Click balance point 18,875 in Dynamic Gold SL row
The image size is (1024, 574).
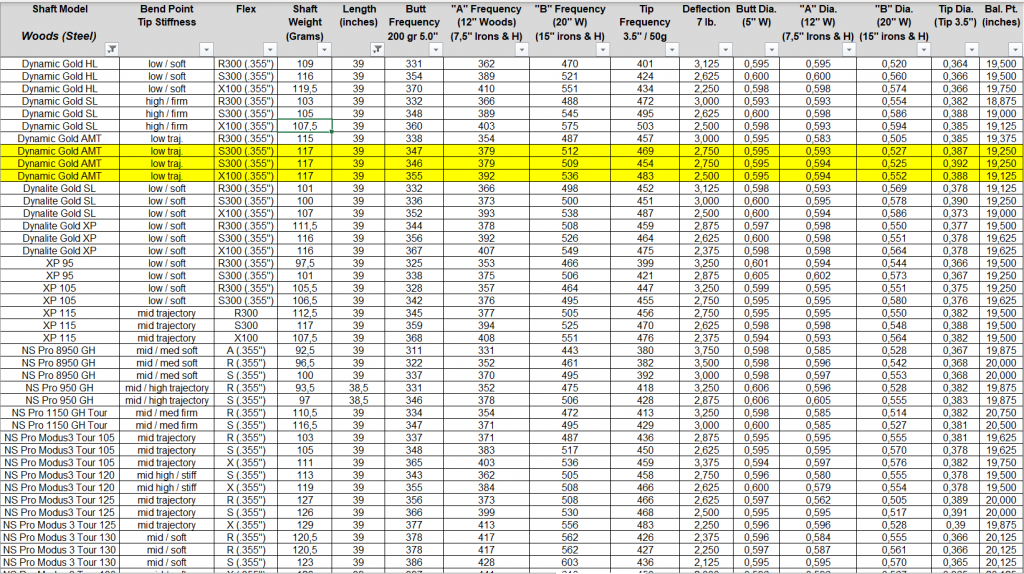tap(1001, 101)
